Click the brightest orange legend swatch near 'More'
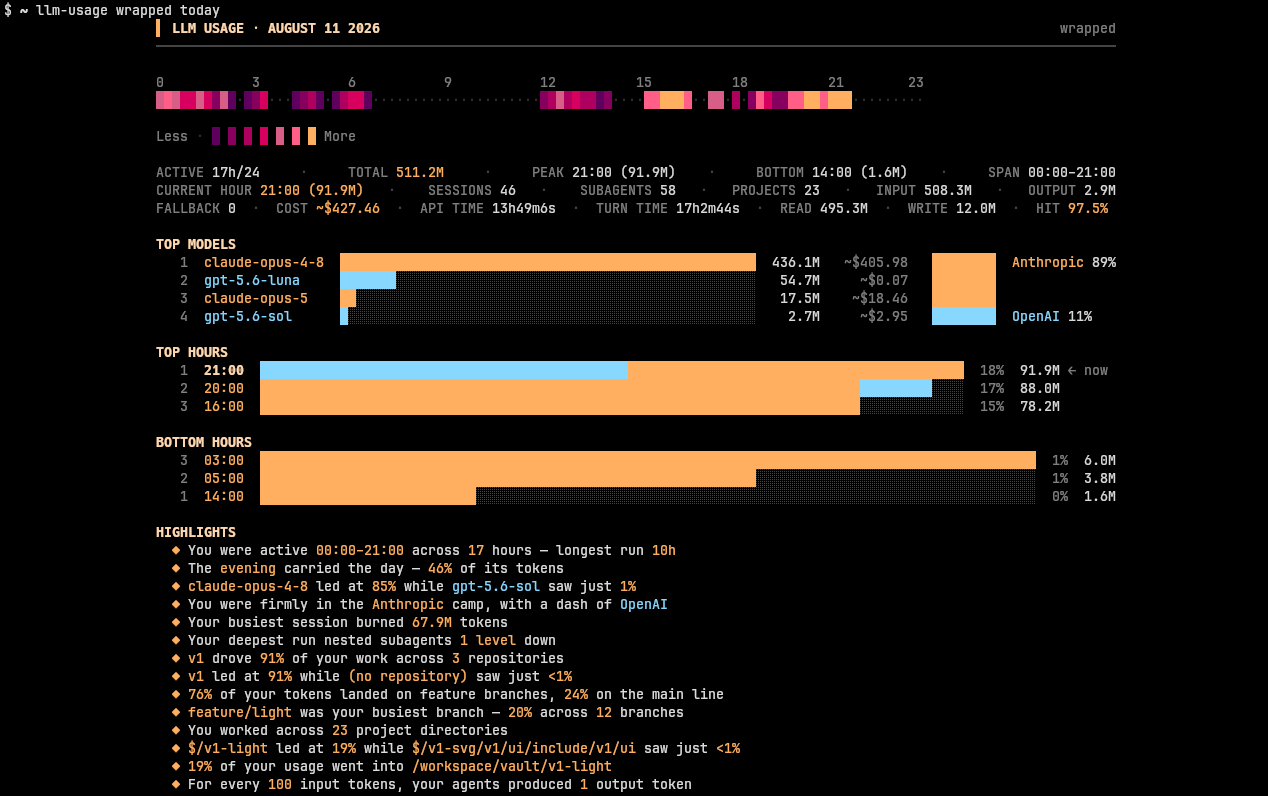 [312, 136]
